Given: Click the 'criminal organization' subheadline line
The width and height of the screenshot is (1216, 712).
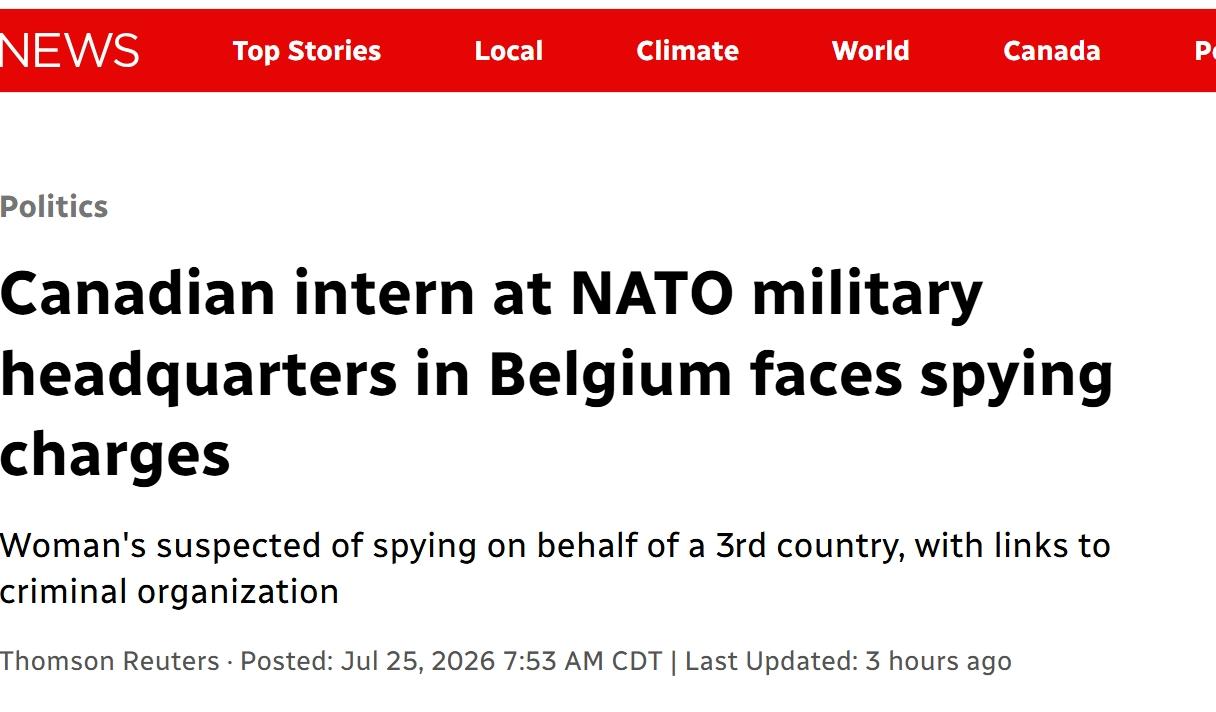Looking at the screenshot, I should [x=169, y=592].
